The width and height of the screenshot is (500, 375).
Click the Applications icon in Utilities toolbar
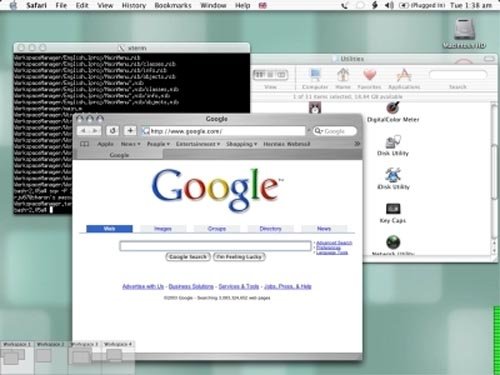[x=404, y=79]
